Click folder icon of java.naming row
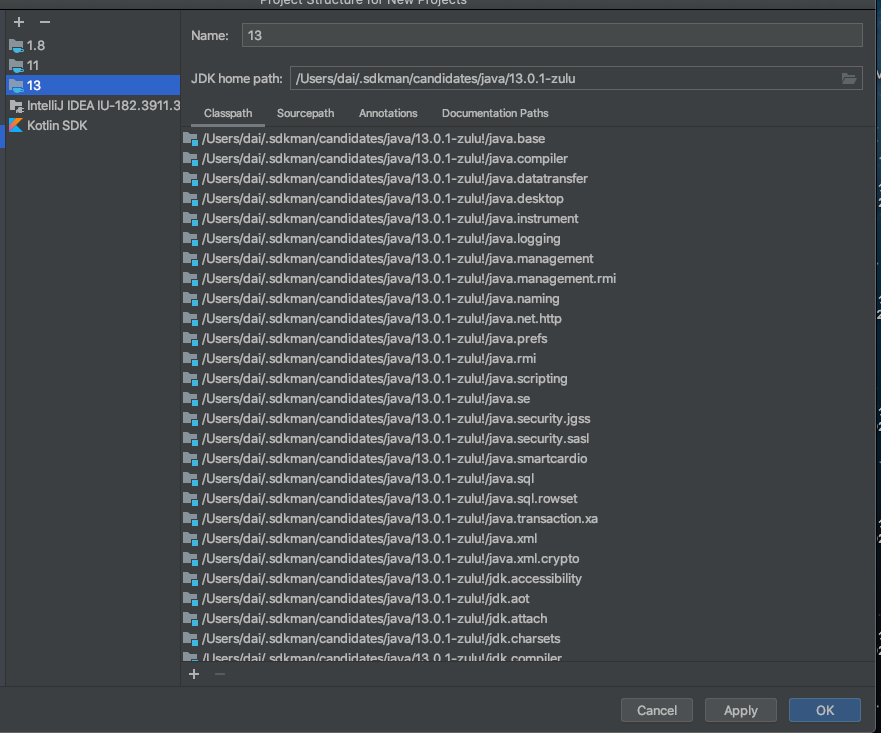Image resolution: width=881 pixels, height=733 pixels. 190,299
